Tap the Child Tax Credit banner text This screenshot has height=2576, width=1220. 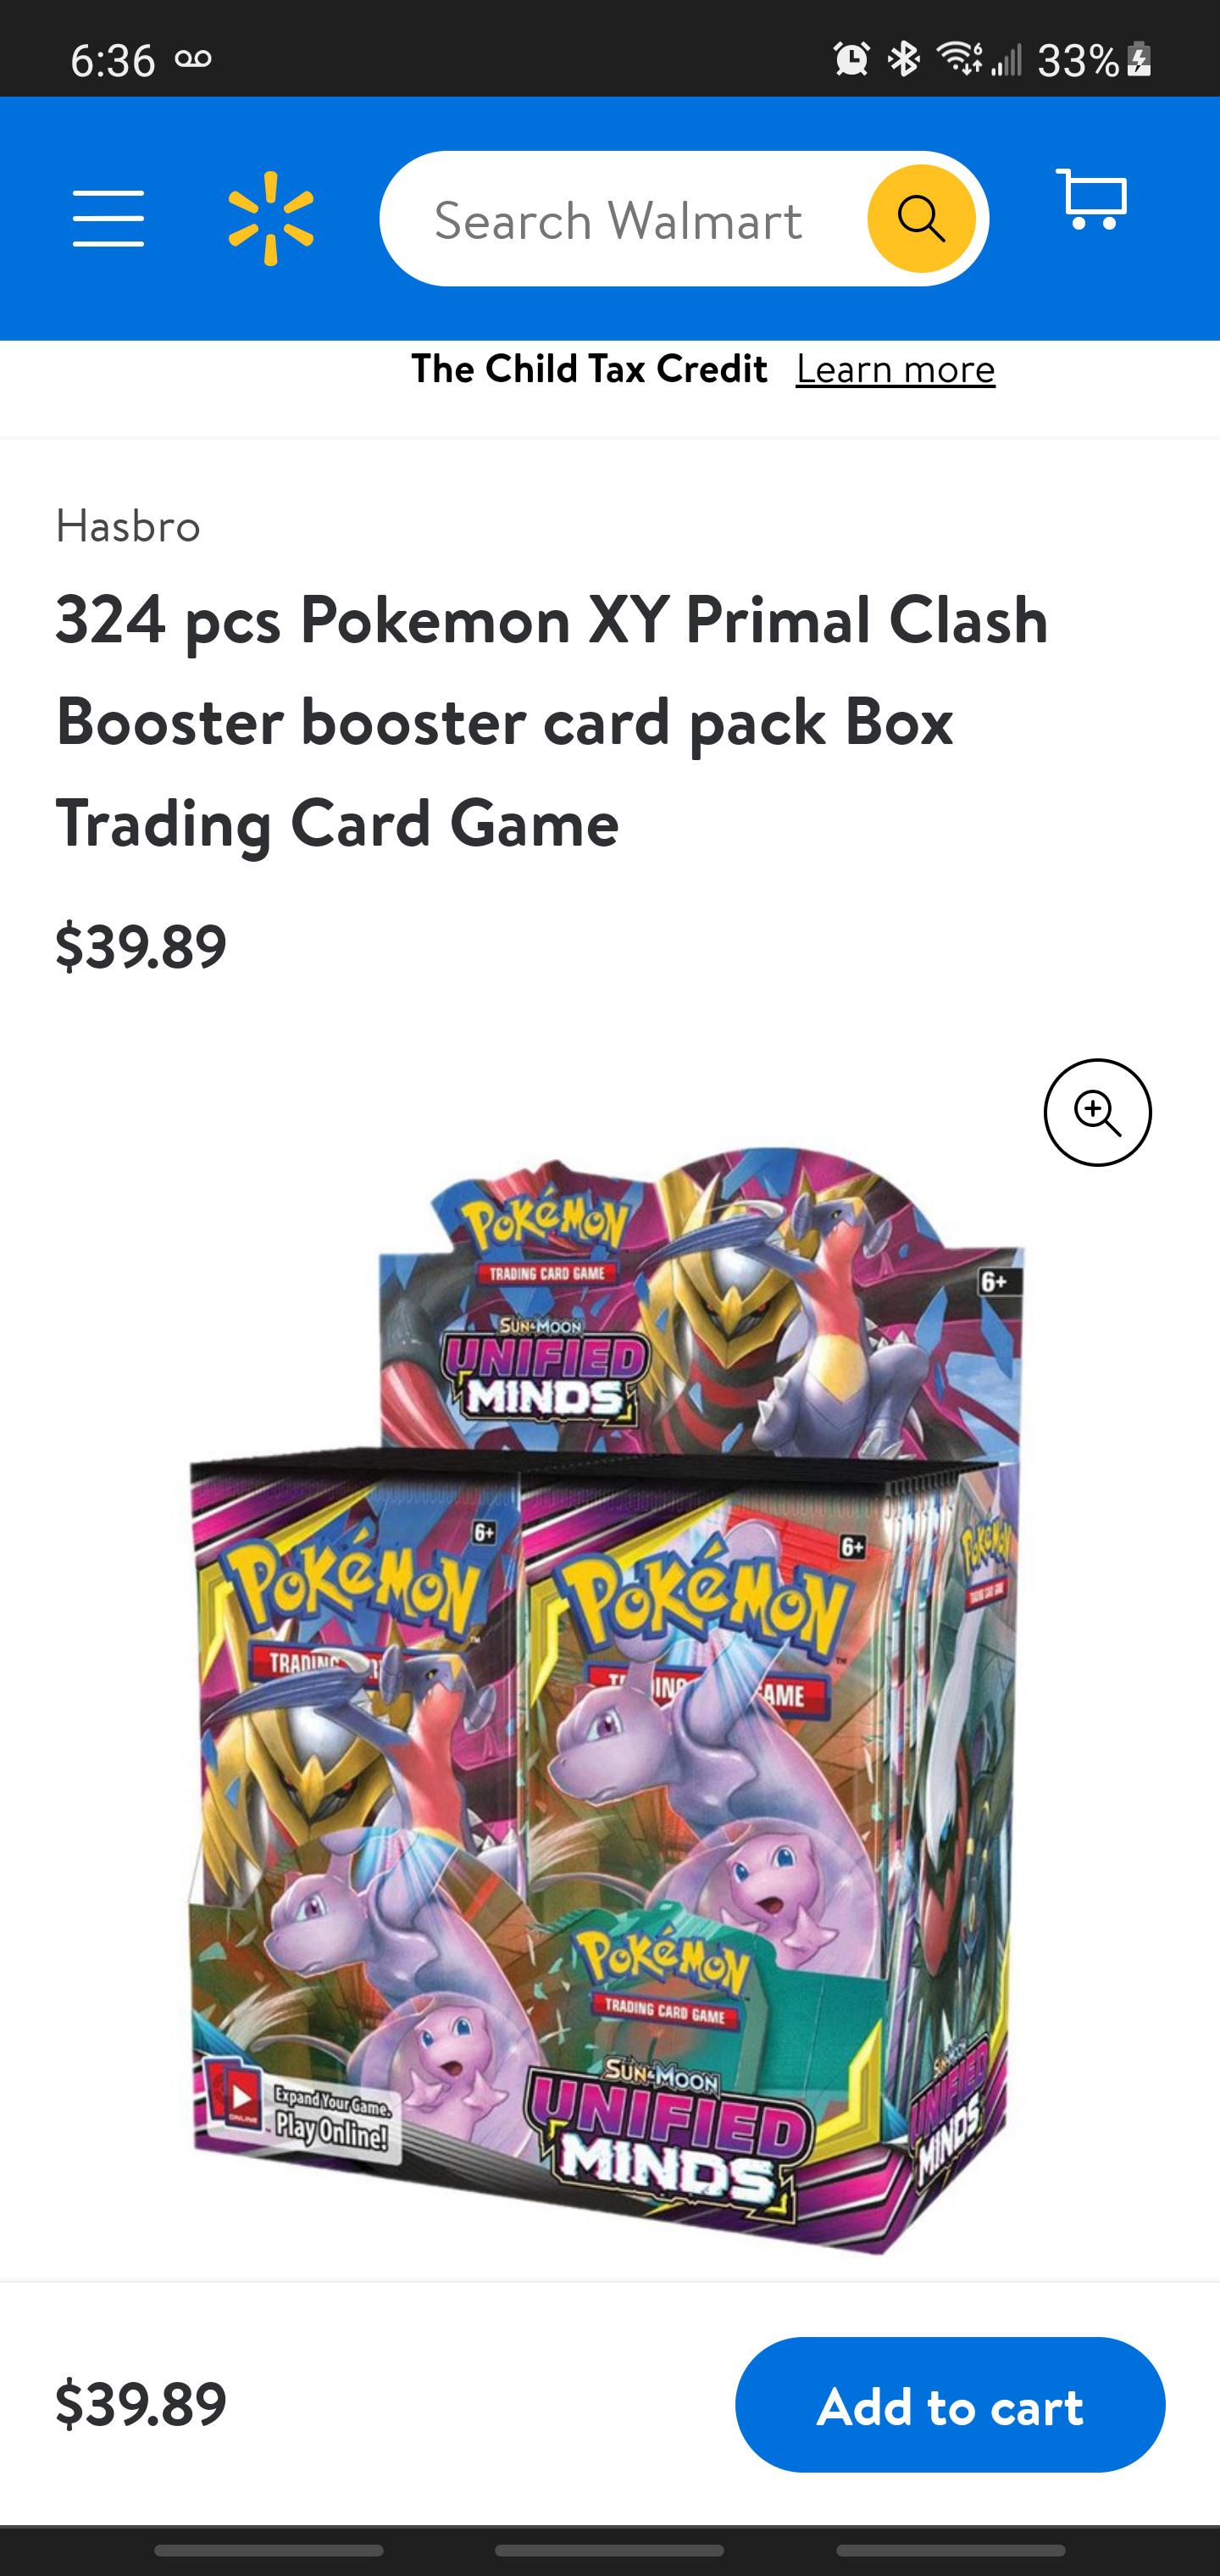[589, 369]
